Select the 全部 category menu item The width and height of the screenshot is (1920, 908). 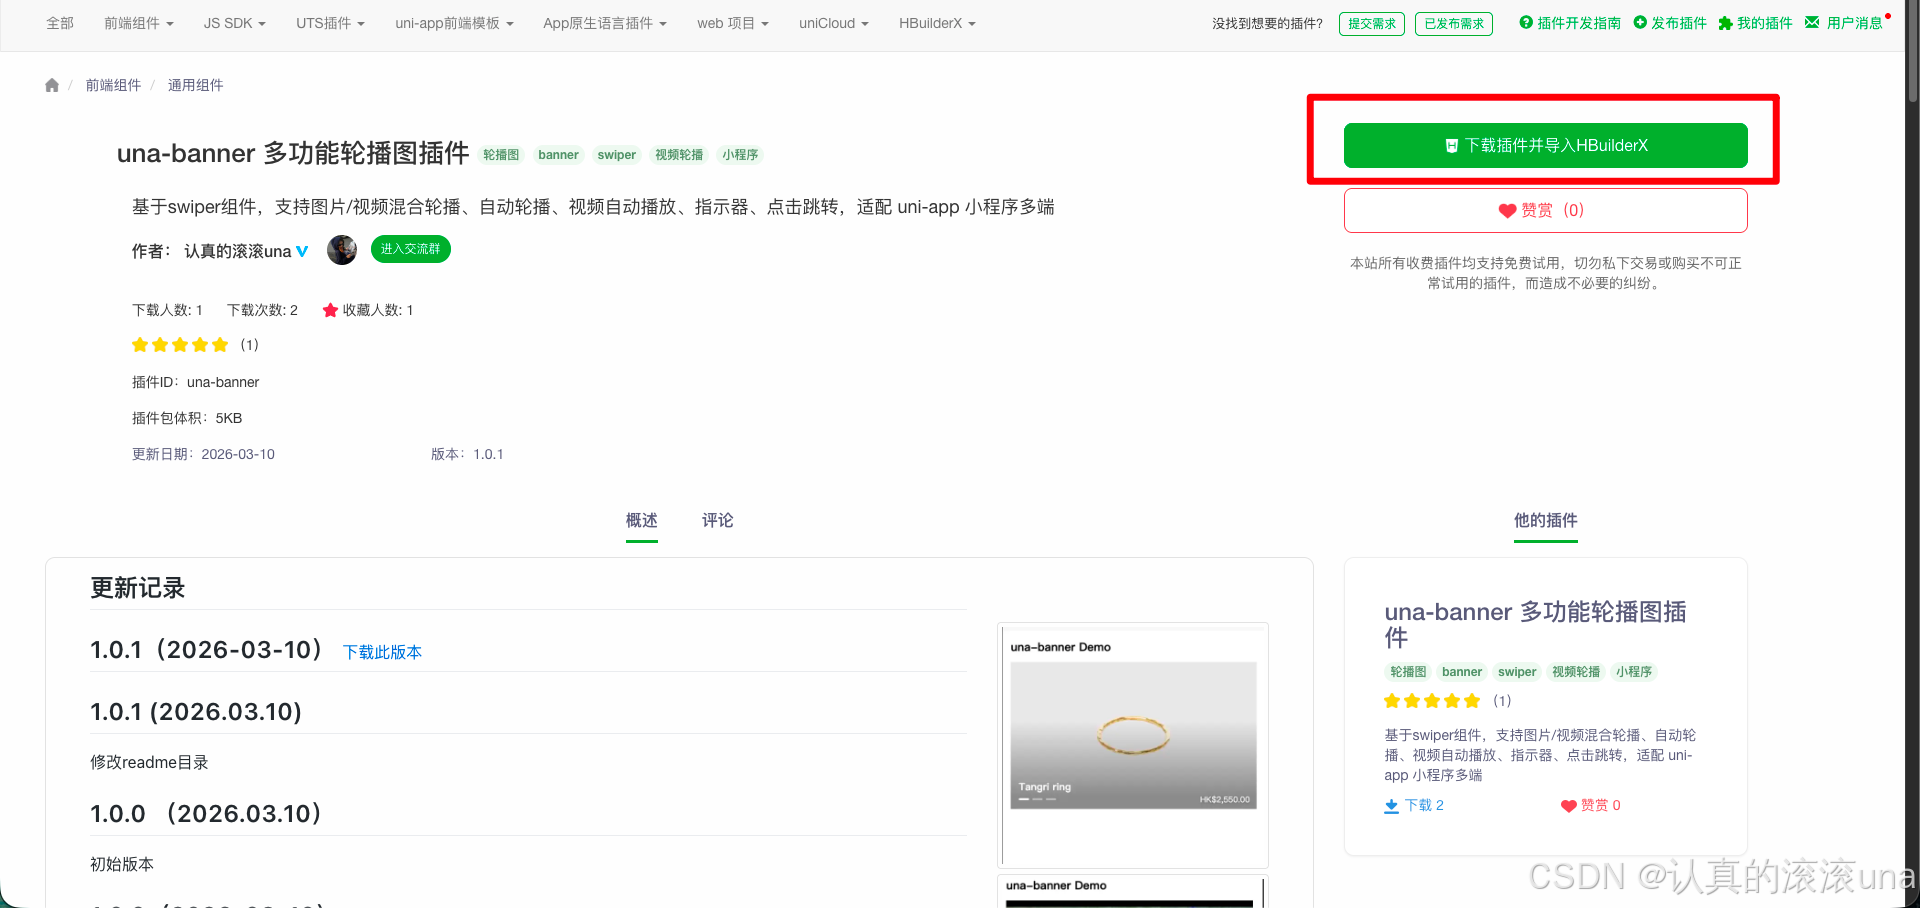pos(60,23)
